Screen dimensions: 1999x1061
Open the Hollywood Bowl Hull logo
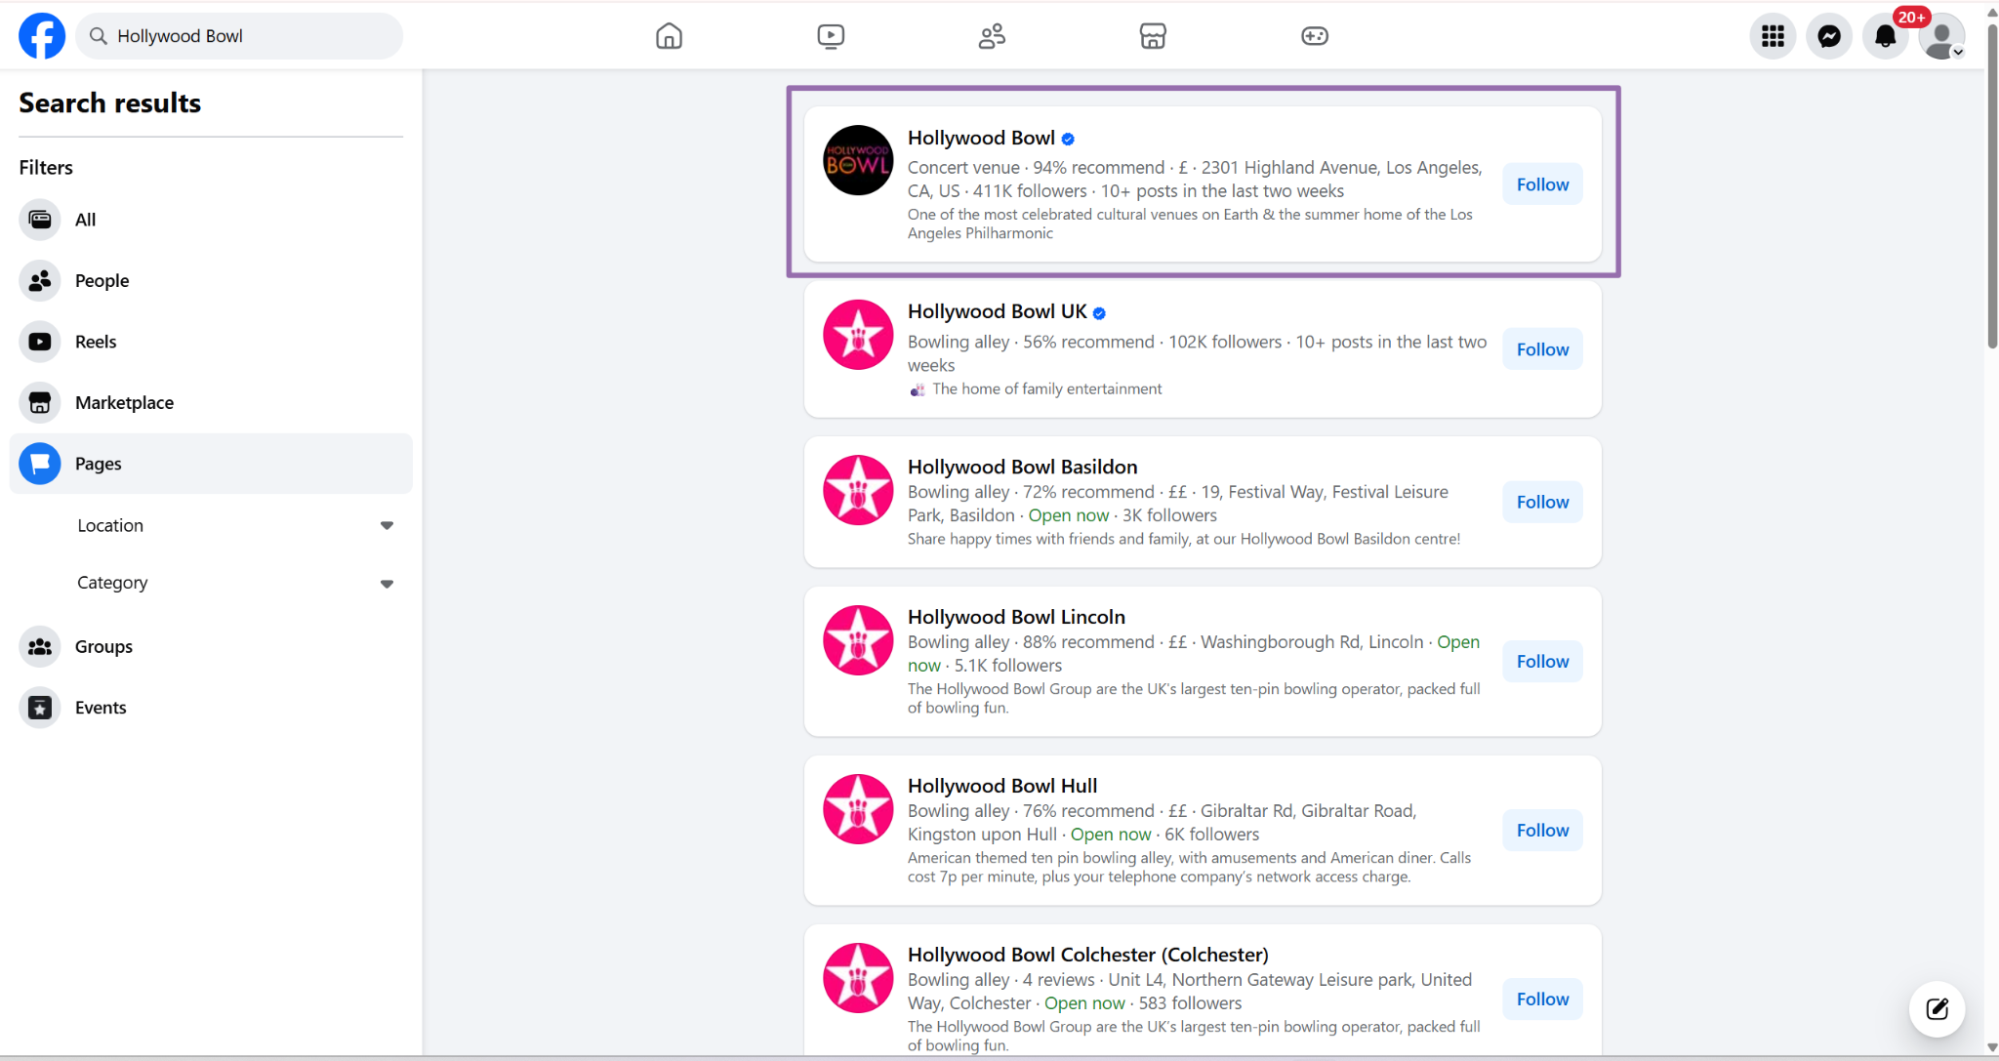pos(858,809)
